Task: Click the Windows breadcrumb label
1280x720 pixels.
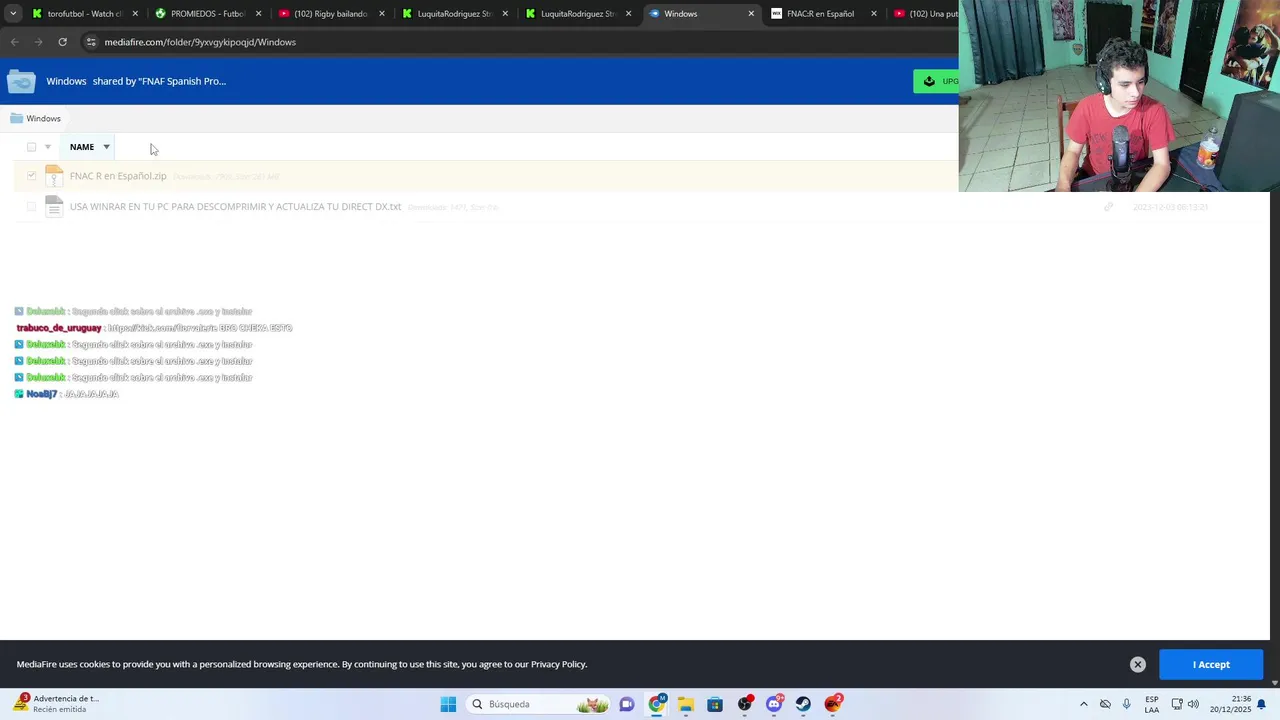Action: 43,118
